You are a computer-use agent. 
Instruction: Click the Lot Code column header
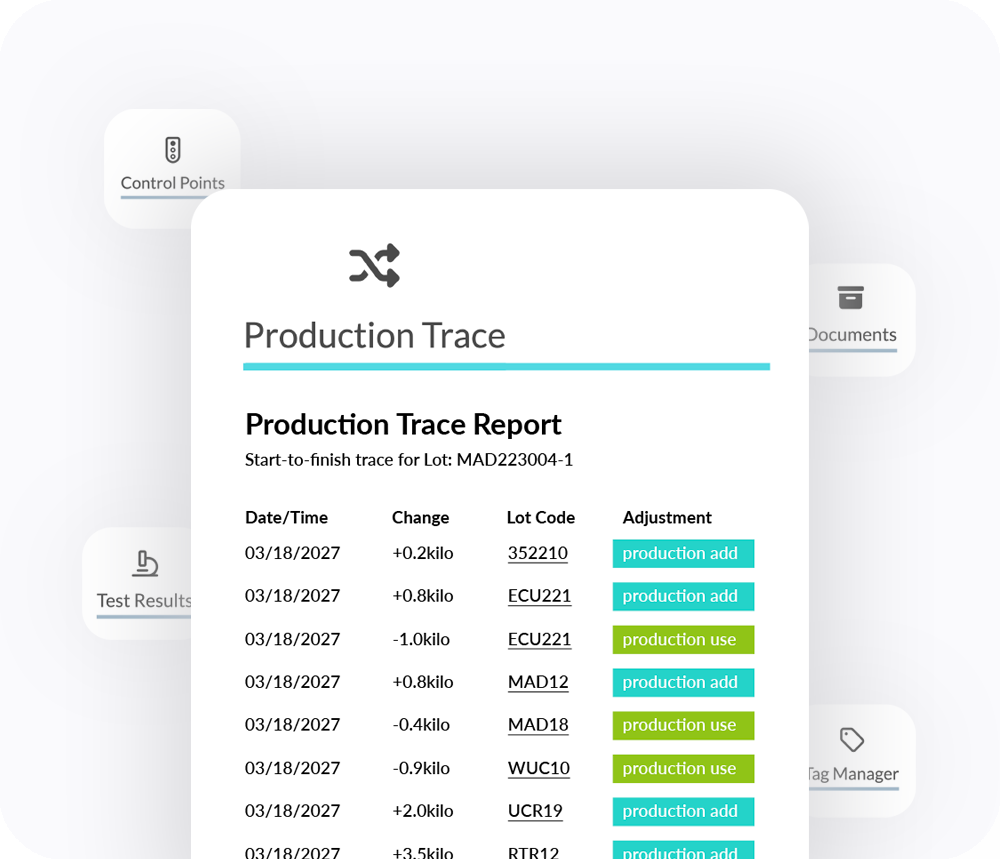[x=540, y=517]
